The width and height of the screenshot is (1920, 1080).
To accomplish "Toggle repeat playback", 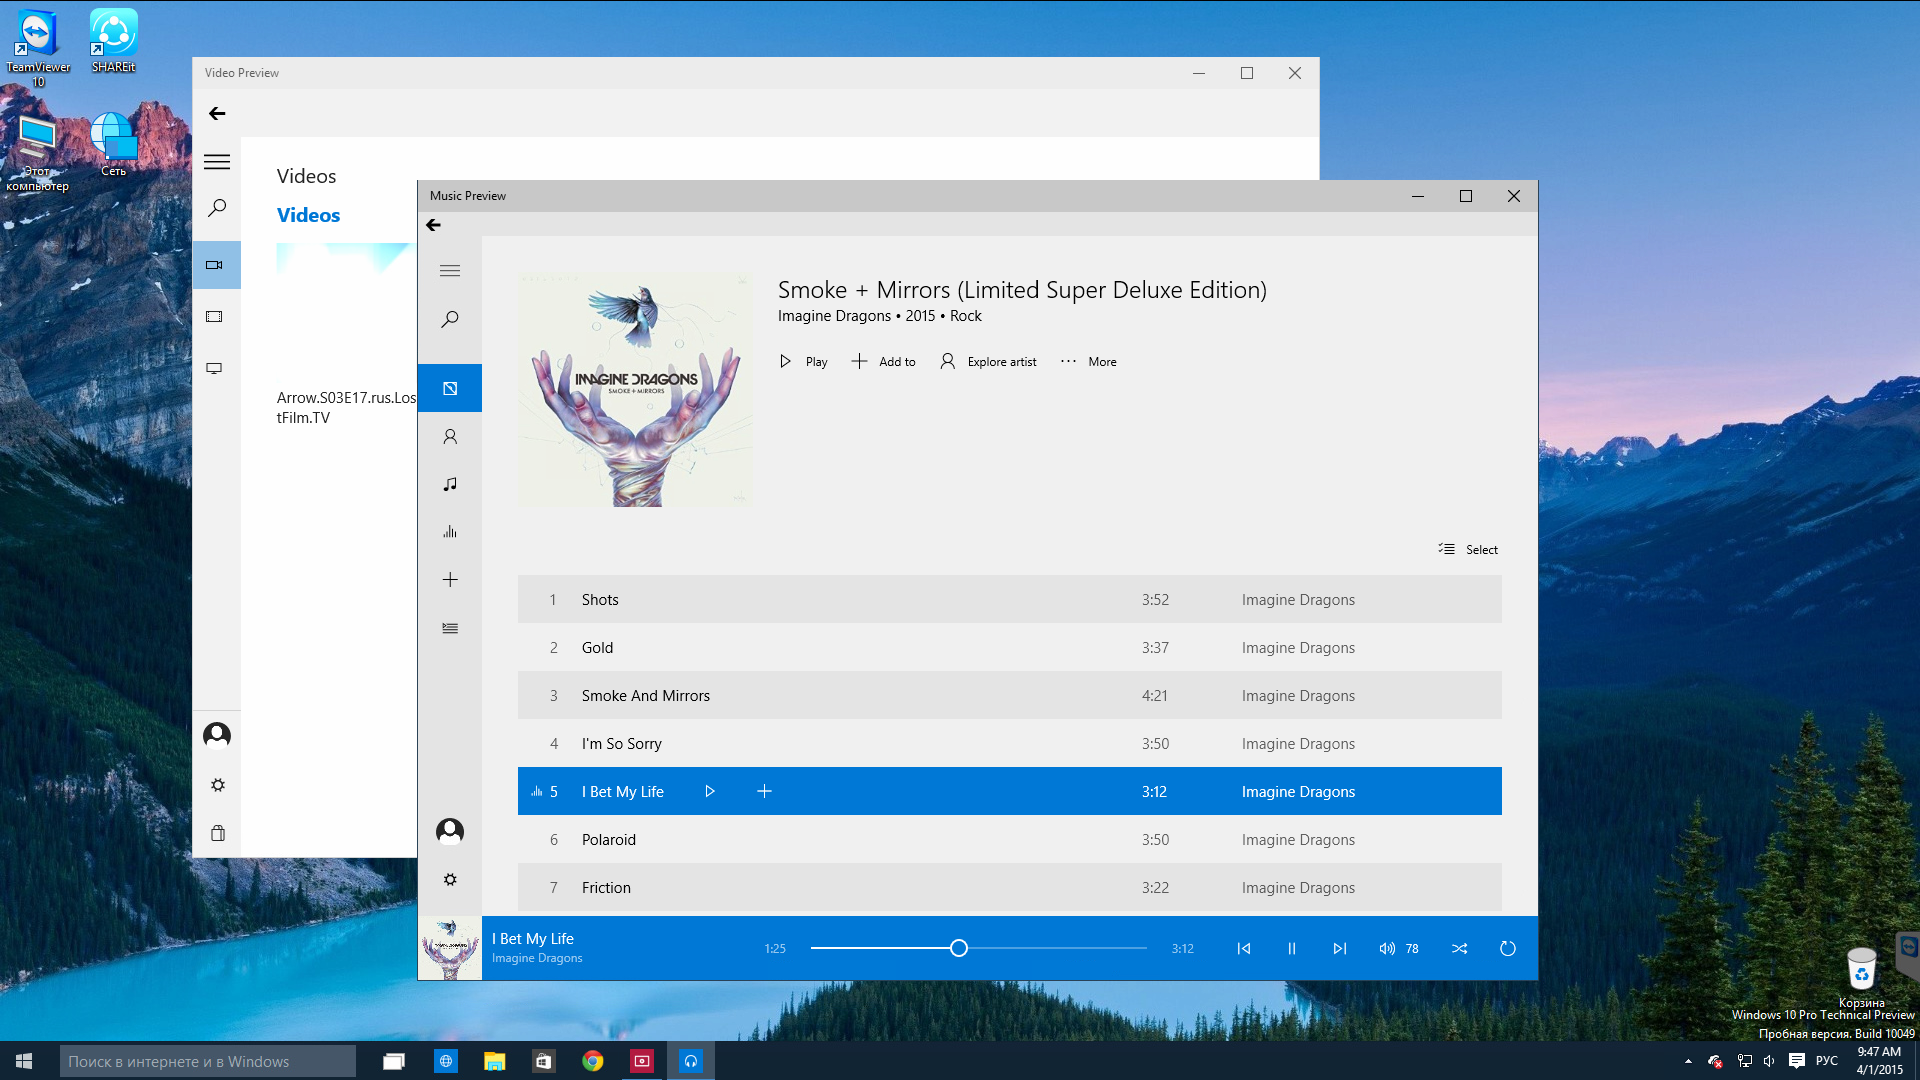I will [x=1508, y=949].
